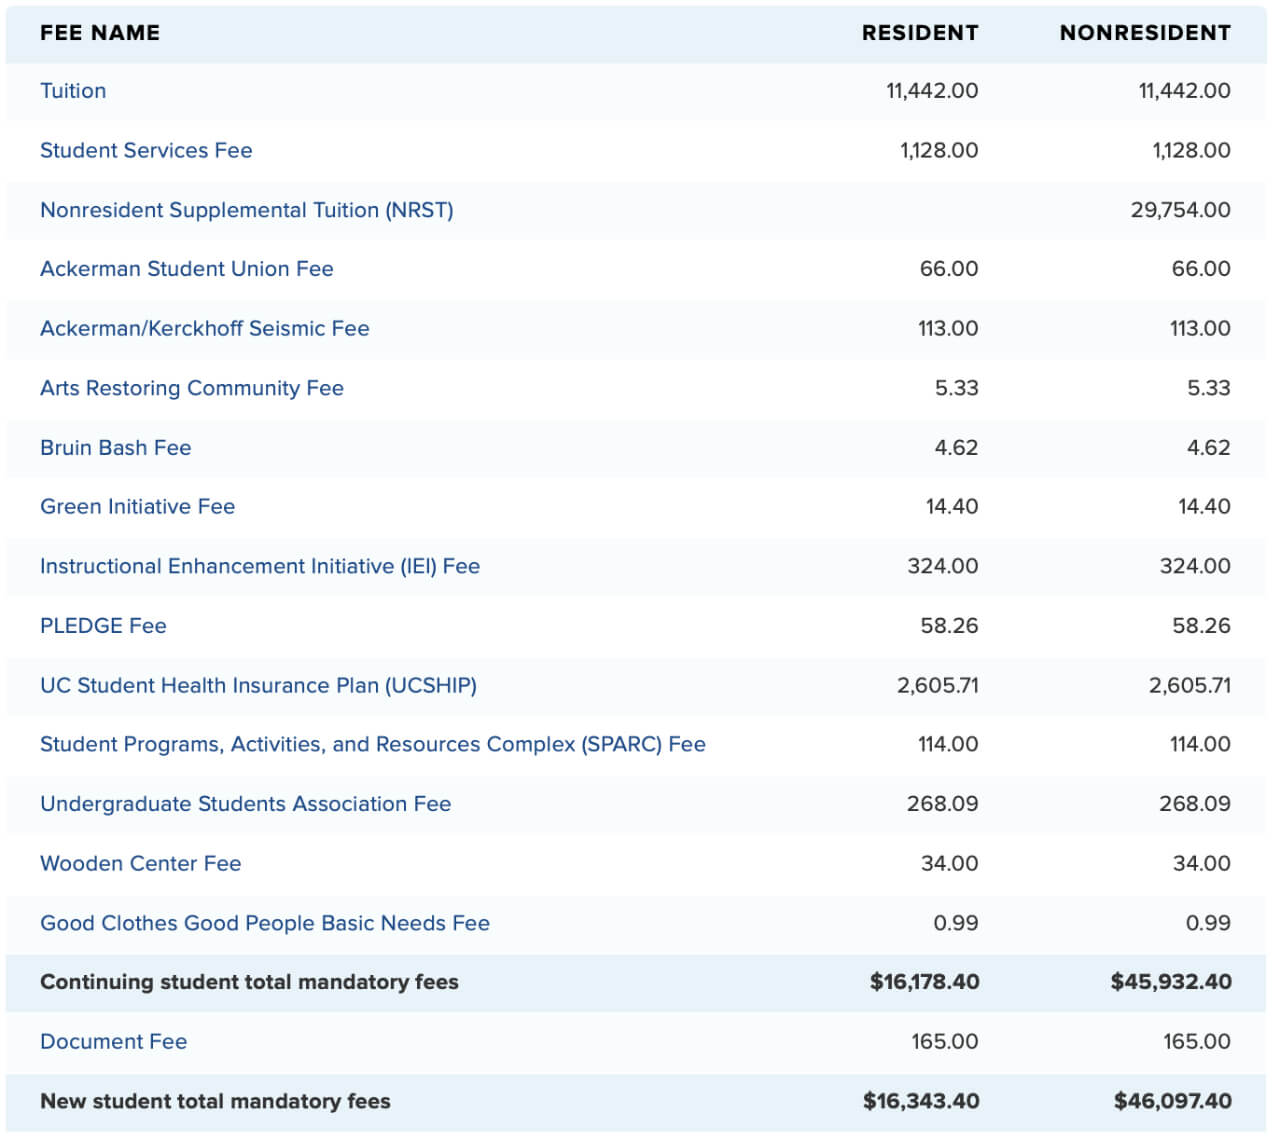Select resident Basic Needs Fee amount 0.99
This screenshot has height=1141, width=1280.
pos(956,923)
